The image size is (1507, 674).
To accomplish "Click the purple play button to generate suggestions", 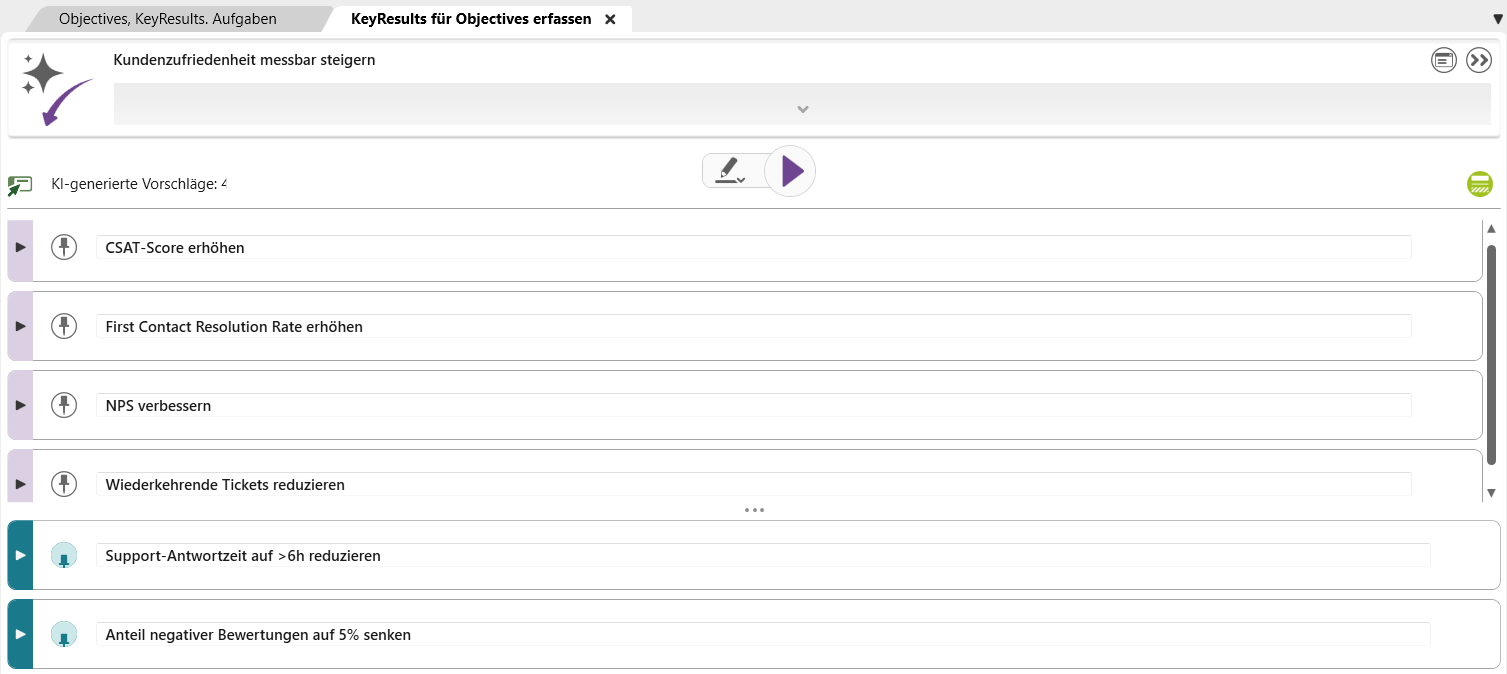I will 791,171.
